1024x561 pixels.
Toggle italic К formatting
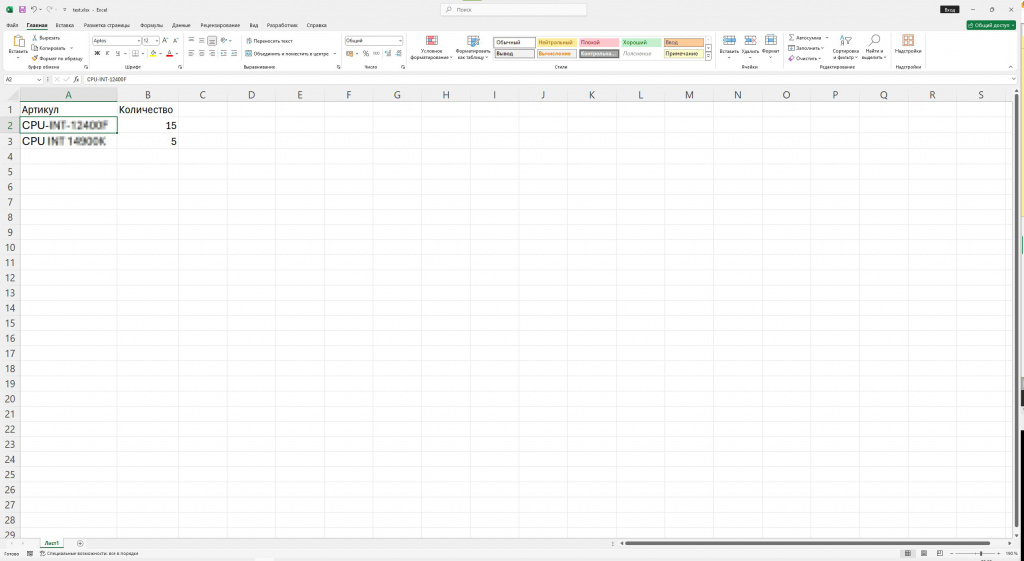[107, 54]
